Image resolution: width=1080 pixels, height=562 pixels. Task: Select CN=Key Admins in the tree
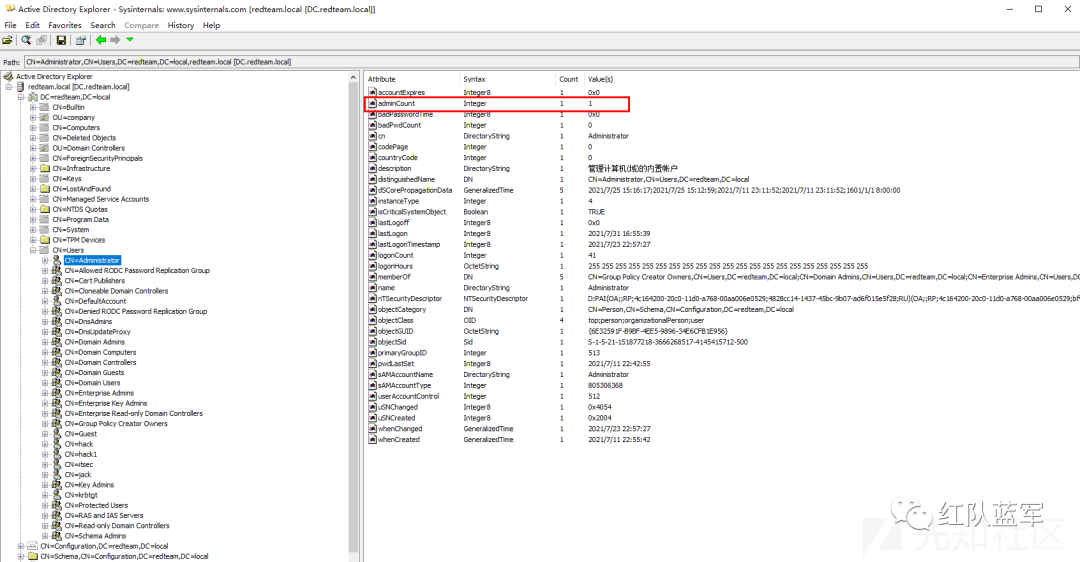[x=90, y=485]
